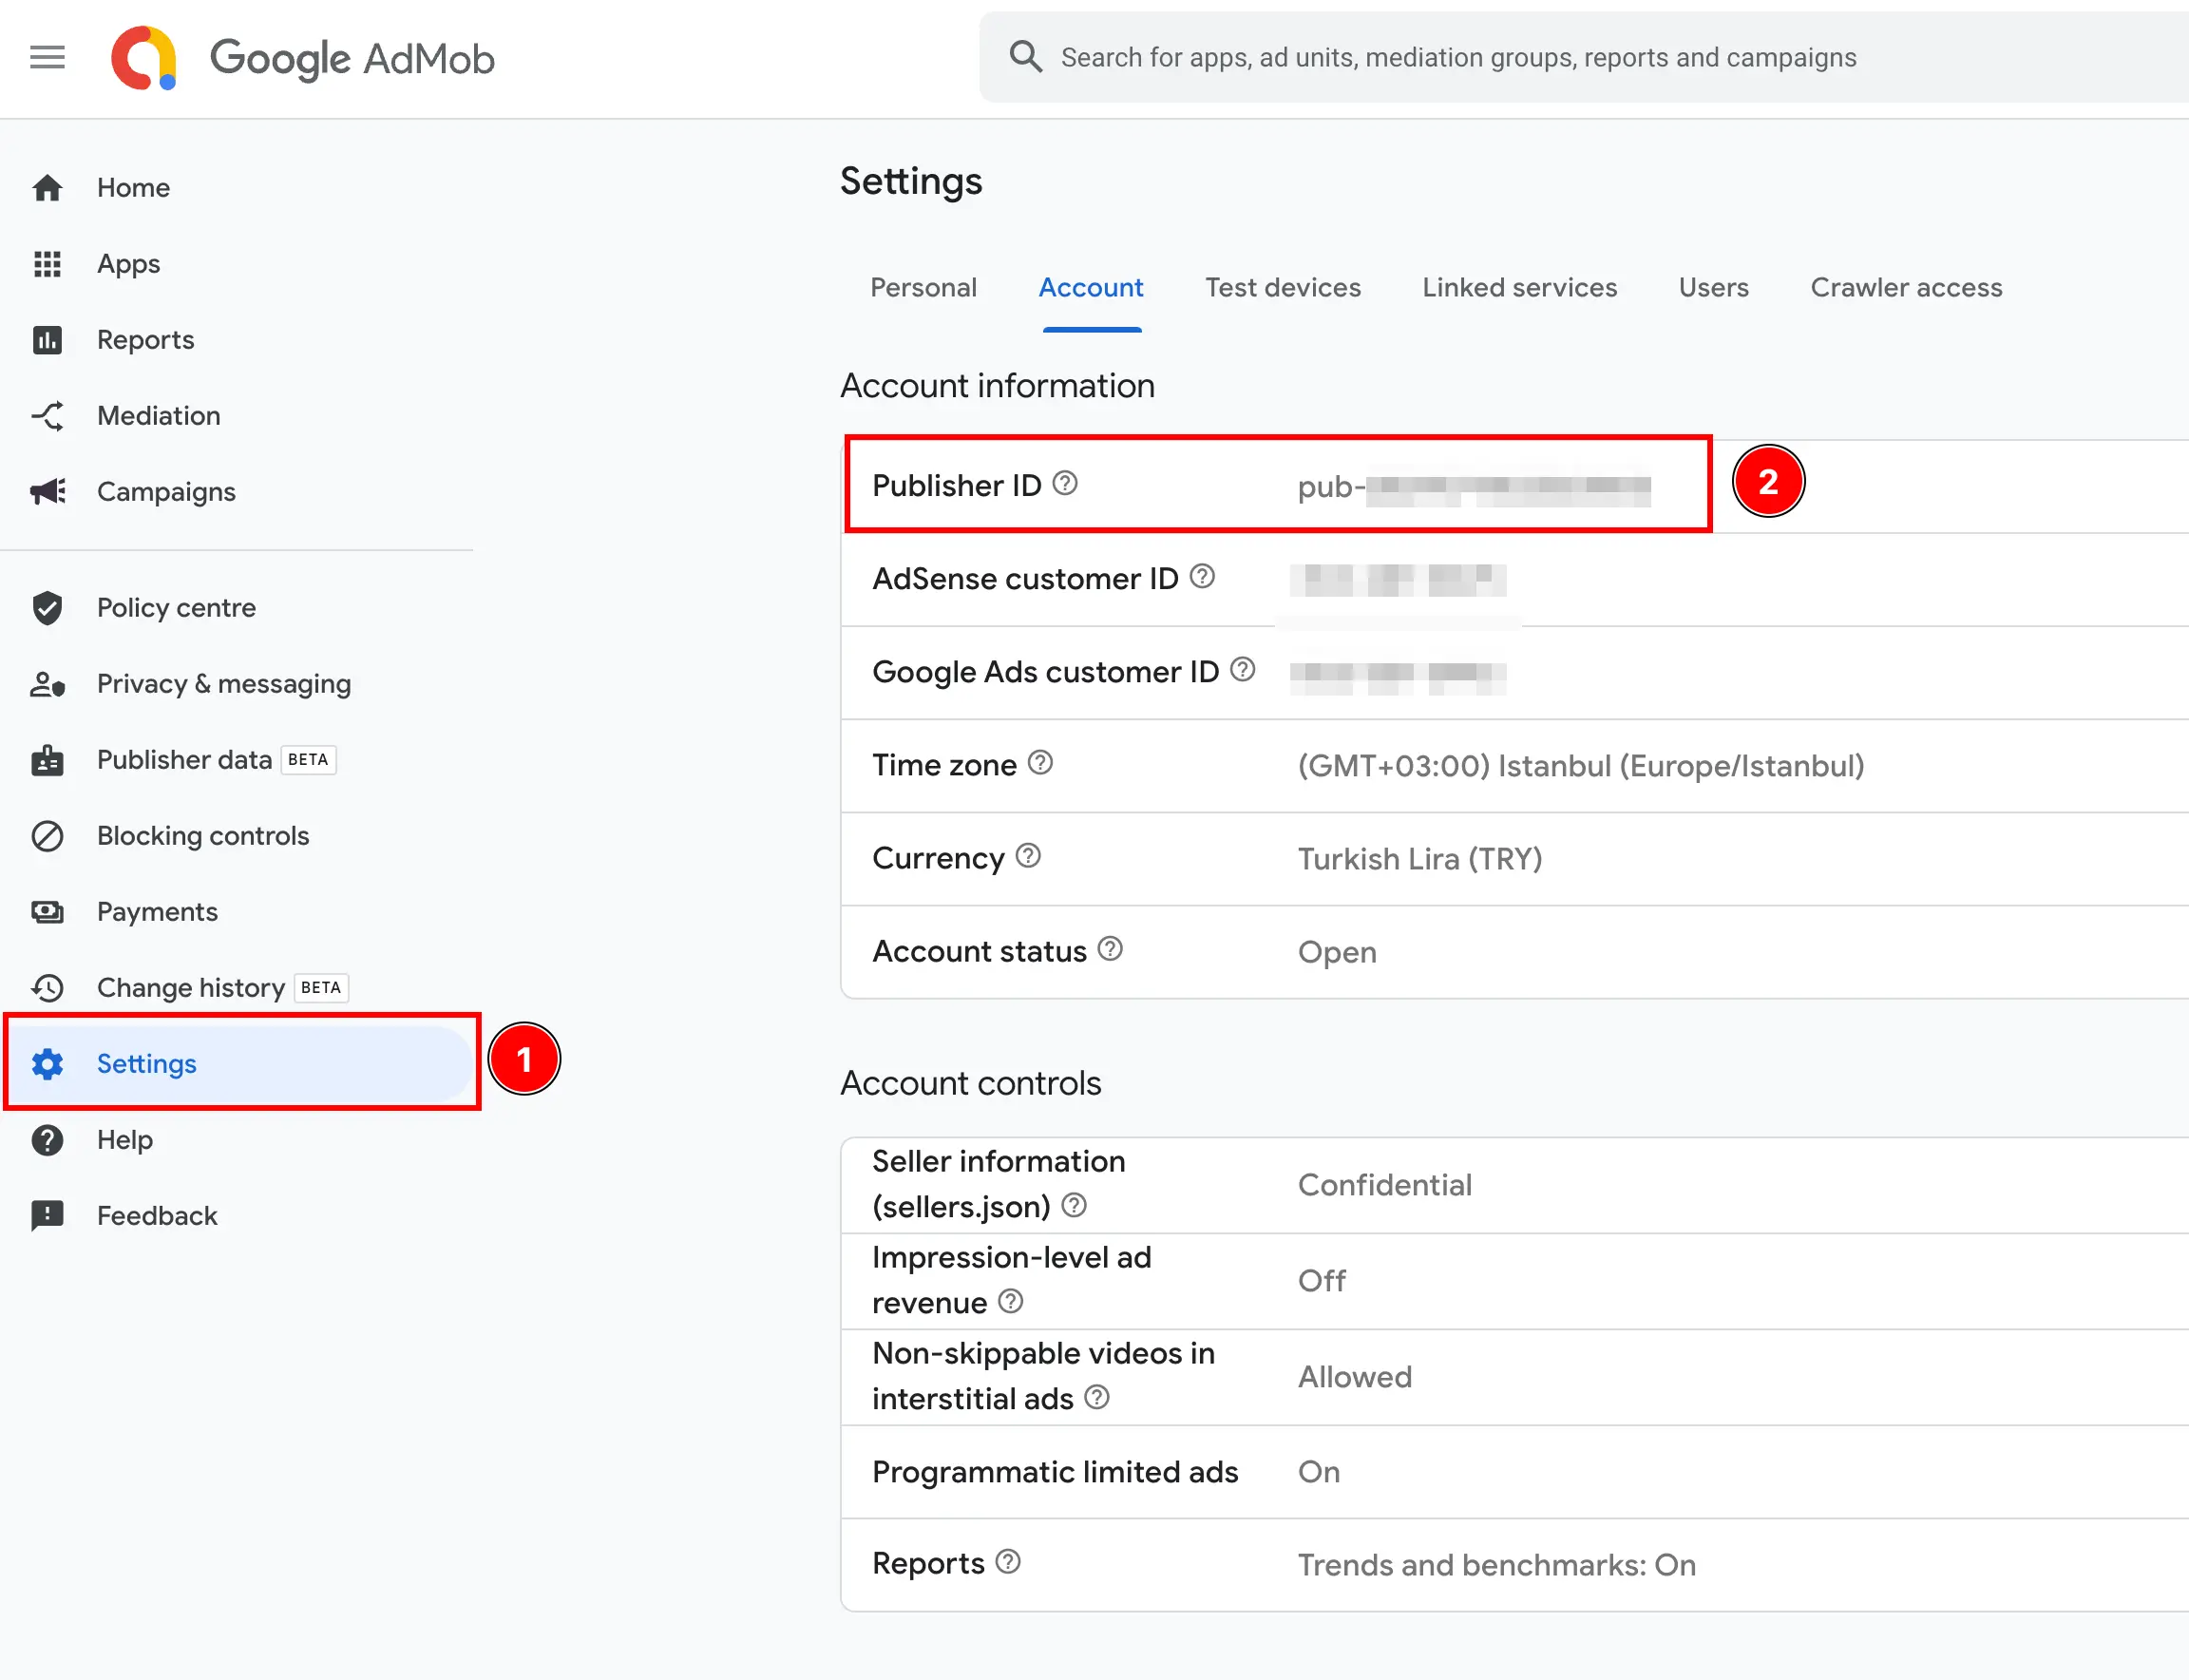The height and width of the screenshot is (1680, 2189).
Task: Click the search magnifier icon
Action: pyautogui.click(x=1025, y=56)
